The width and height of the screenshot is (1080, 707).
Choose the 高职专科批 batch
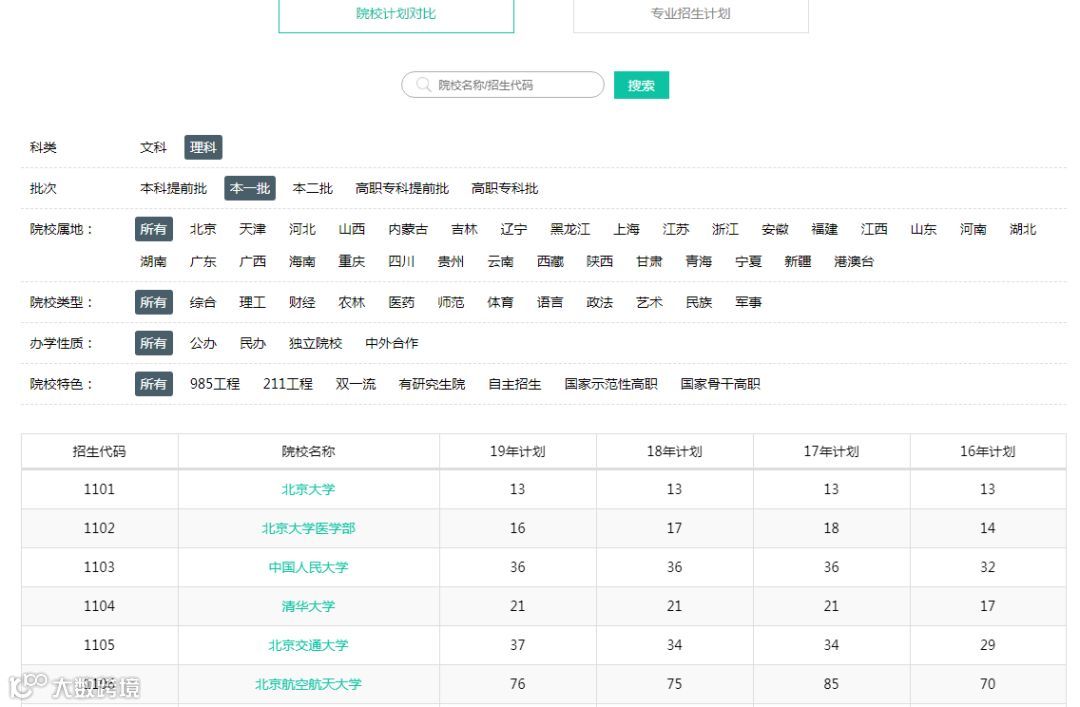(505, 188)
